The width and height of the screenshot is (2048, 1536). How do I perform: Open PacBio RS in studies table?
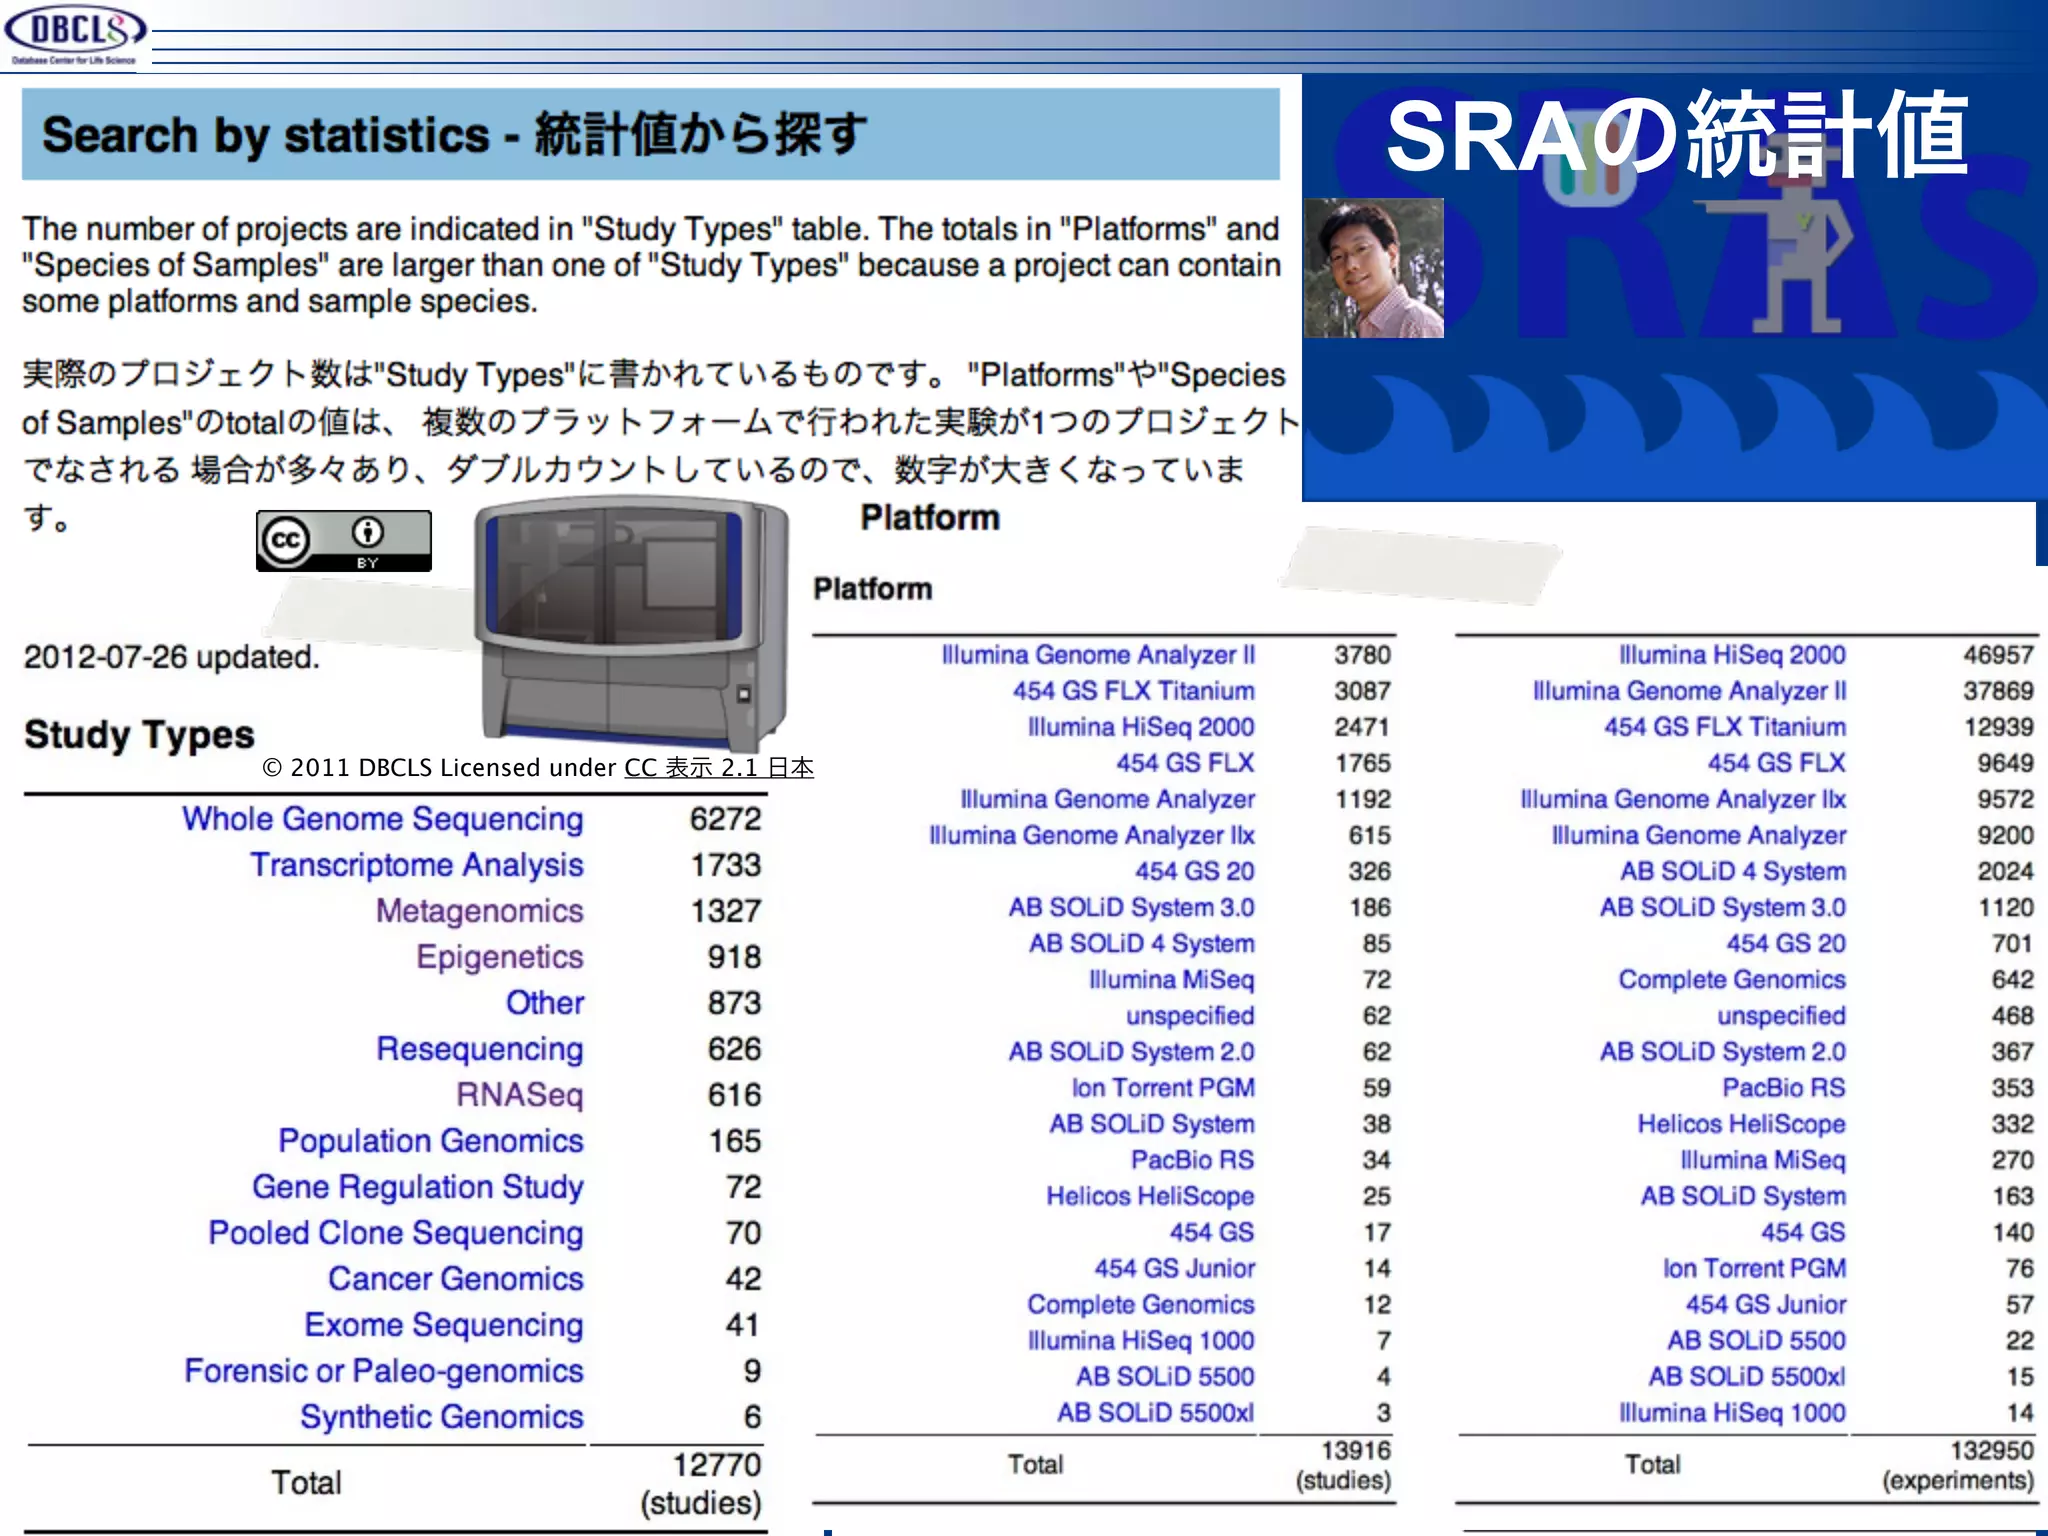(x=1192, y=1160)
